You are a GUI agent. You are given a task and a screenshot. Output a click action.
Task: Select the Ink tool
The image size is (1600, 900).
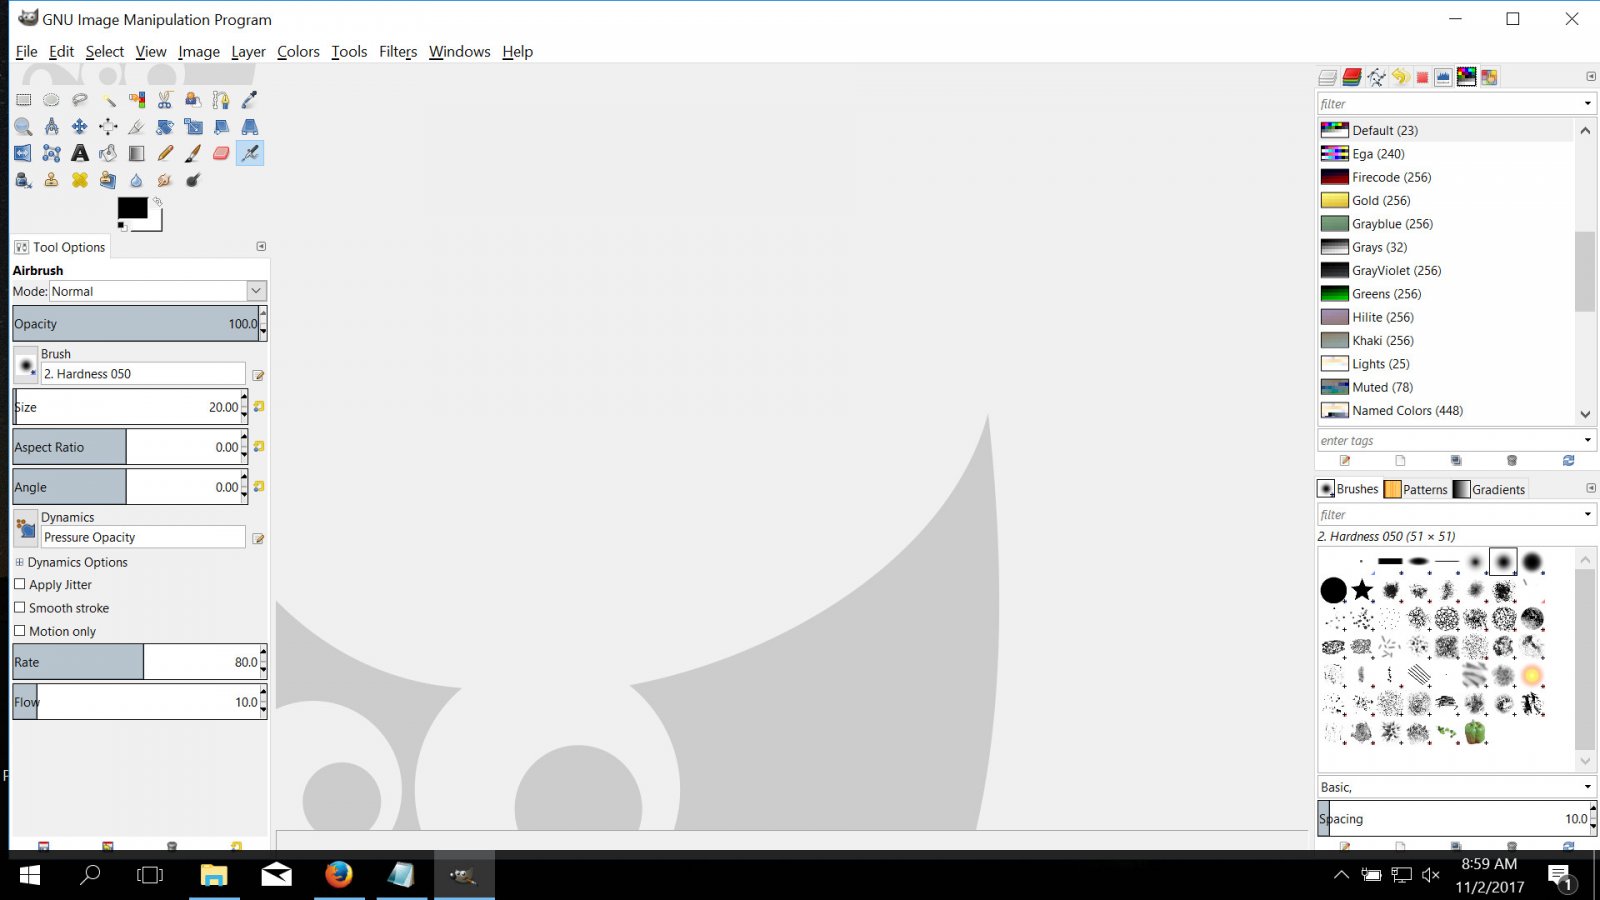click(23, 180)
